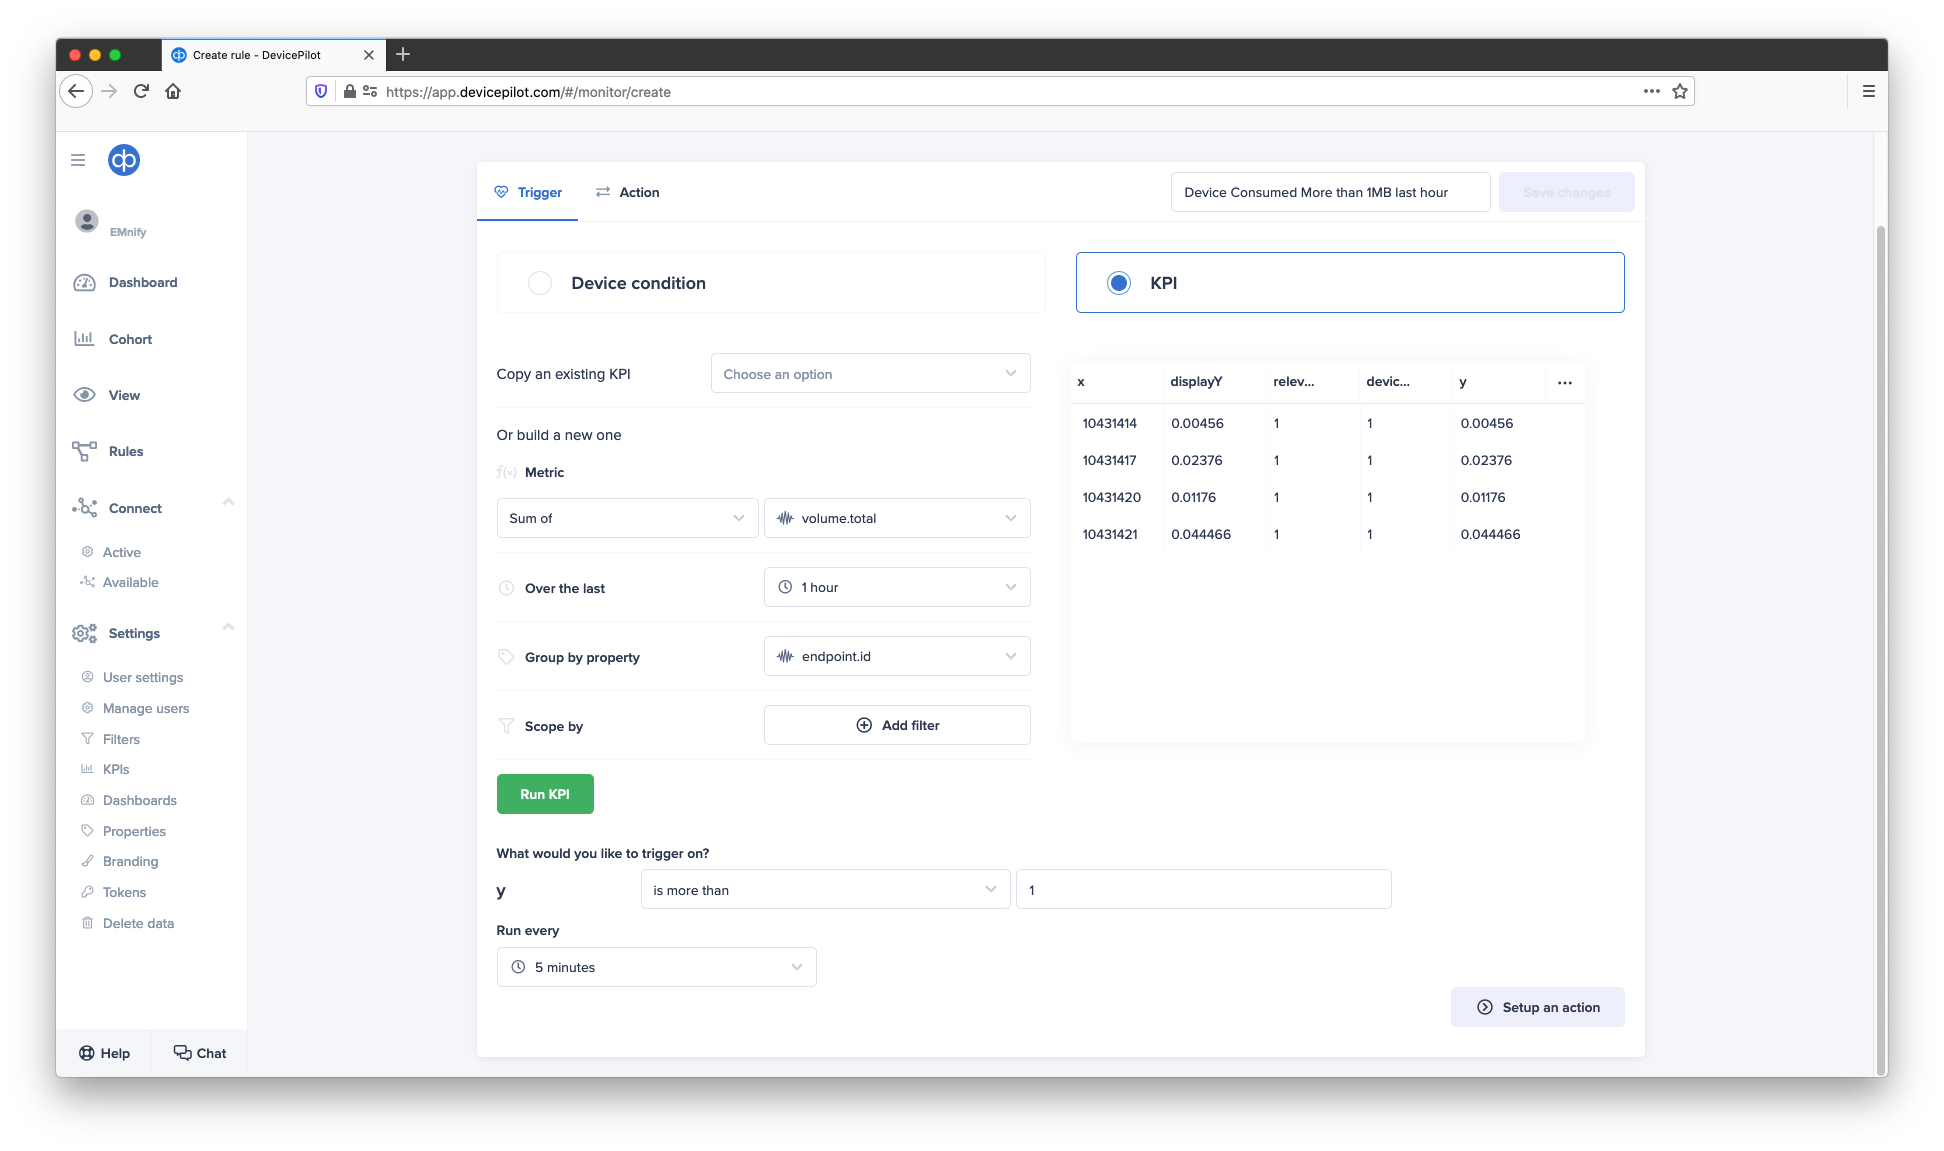Open the is more than condition dropdown
Viewport: 1944px width, 1151px height.
[825, 890]
